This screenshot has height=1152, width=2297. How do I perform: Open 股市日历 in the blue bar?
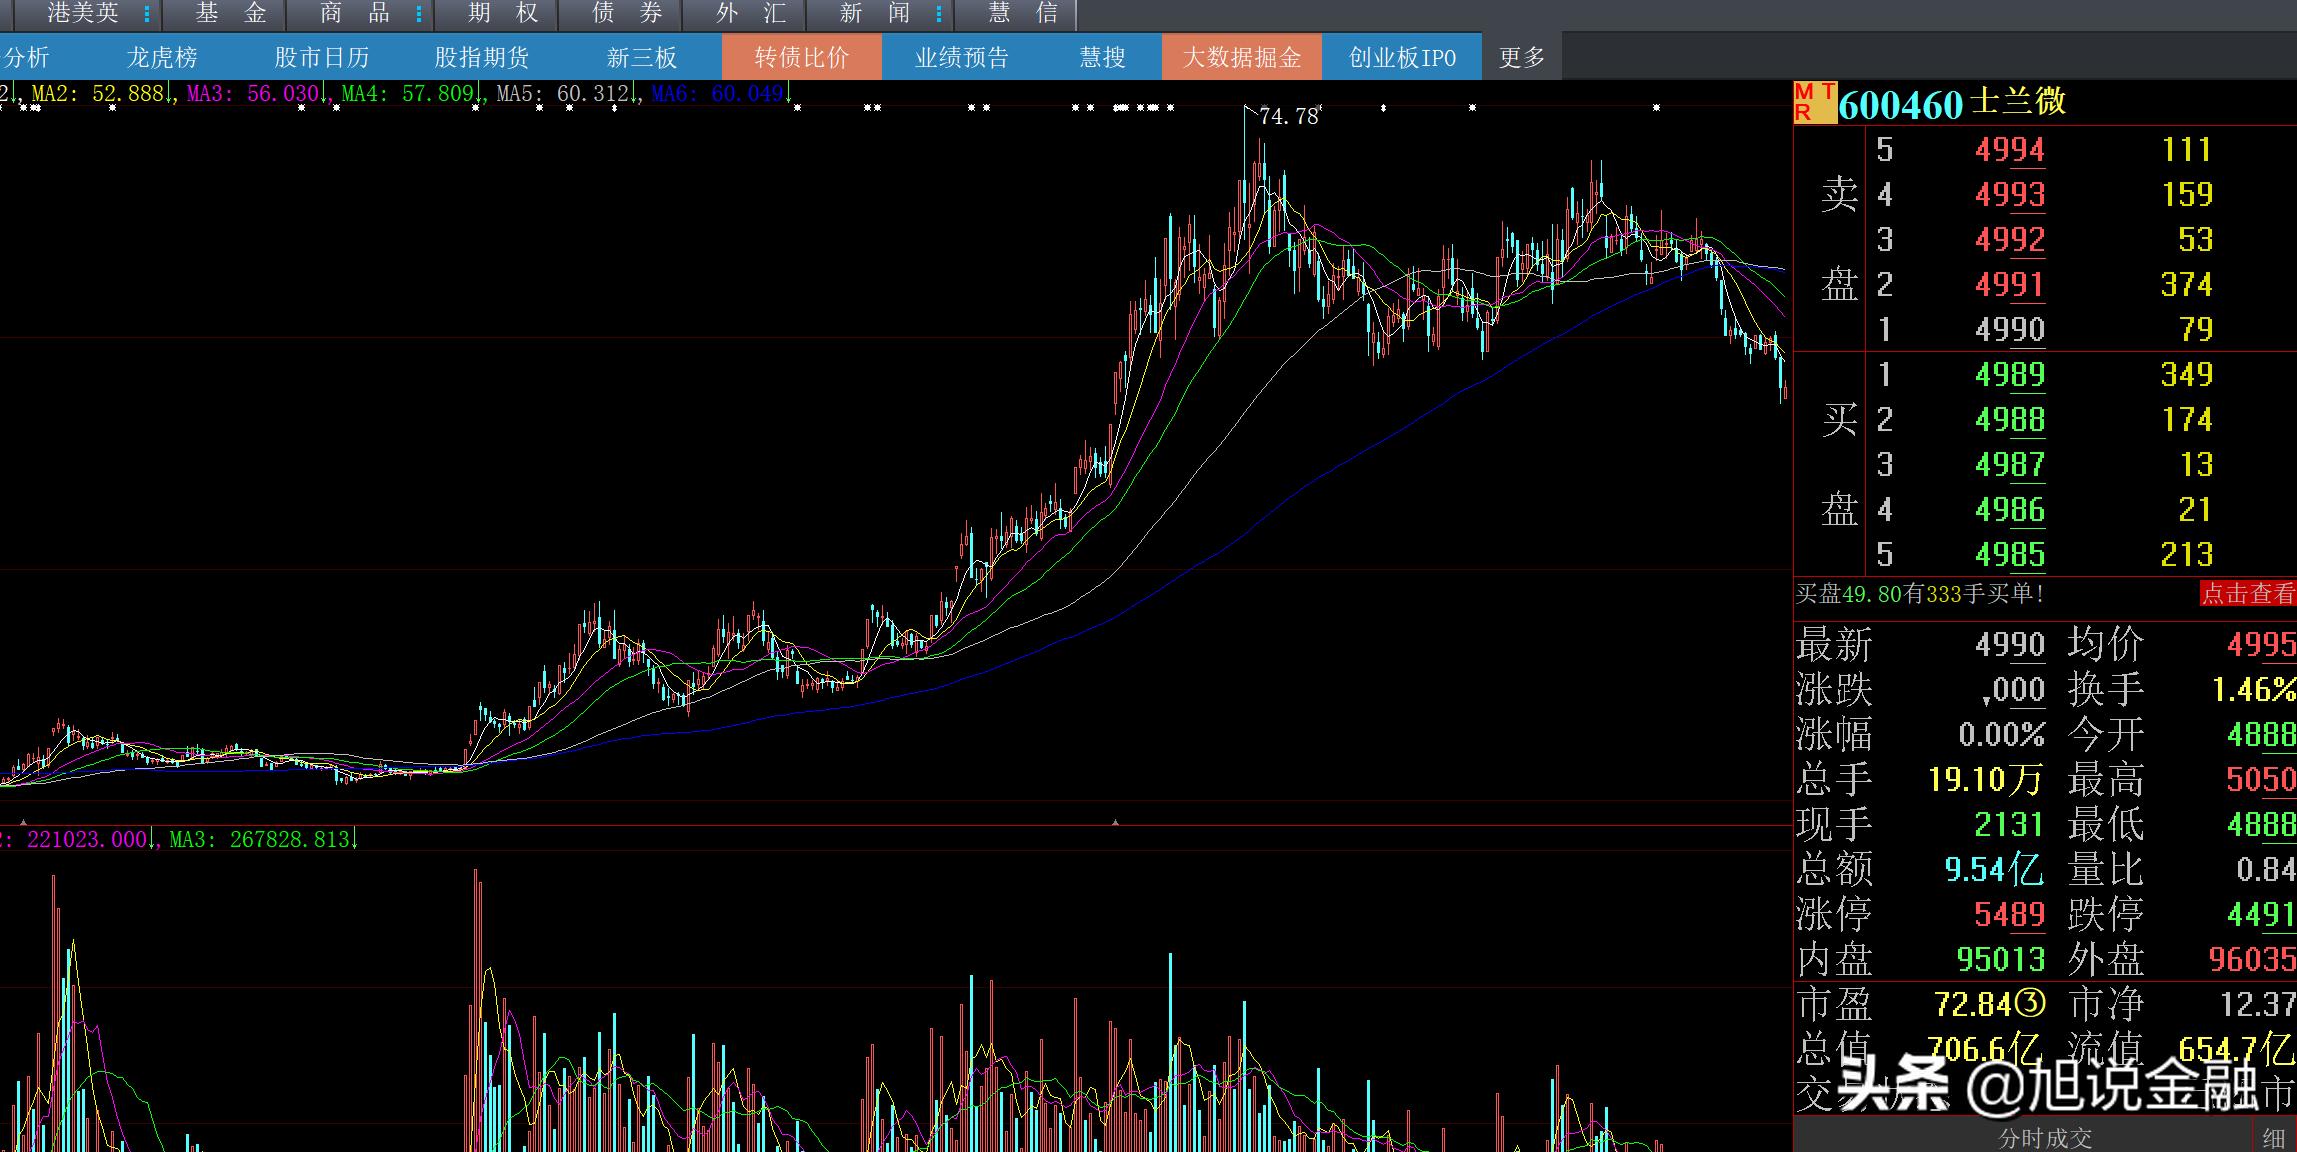(322, 57)
